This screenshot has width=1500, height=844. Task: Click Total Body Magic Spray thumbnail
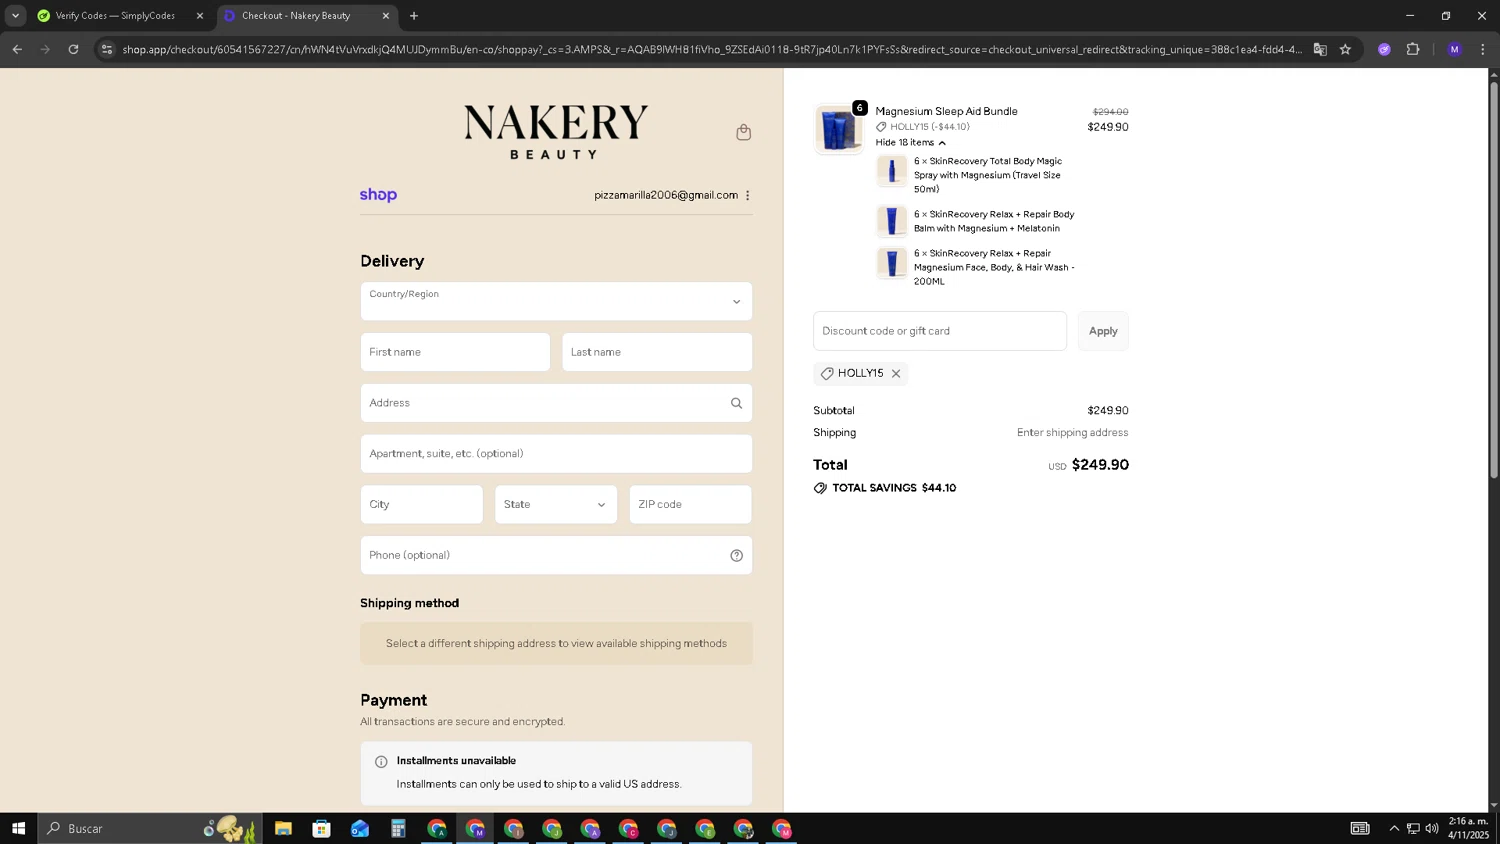click(892, 171)
